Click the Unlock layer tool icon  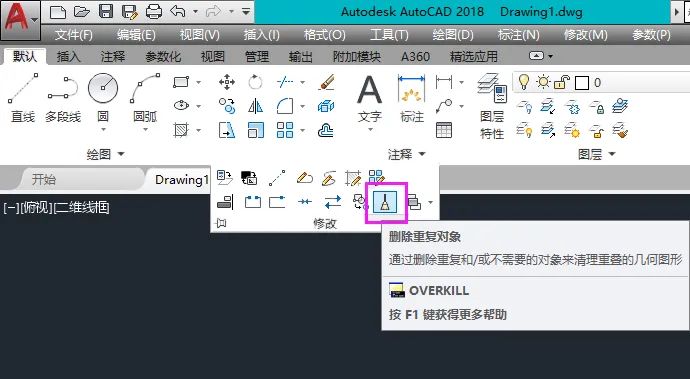(x=597, y=130)
